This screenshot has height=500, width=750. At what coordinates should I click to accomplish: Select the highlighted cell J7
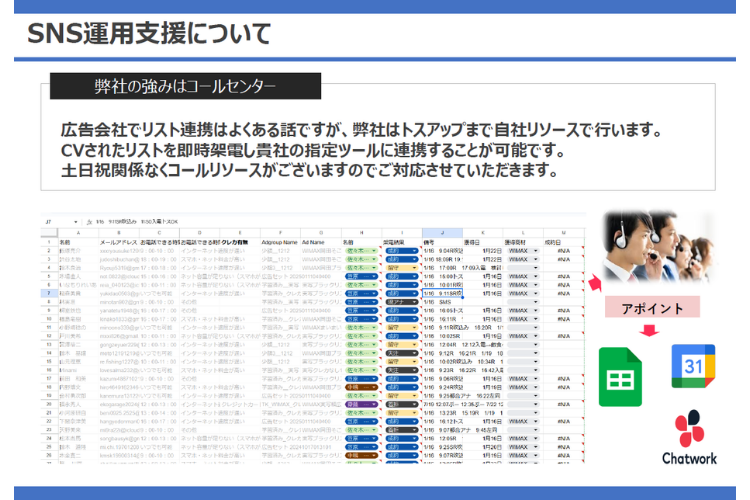[x=441, y=294]
